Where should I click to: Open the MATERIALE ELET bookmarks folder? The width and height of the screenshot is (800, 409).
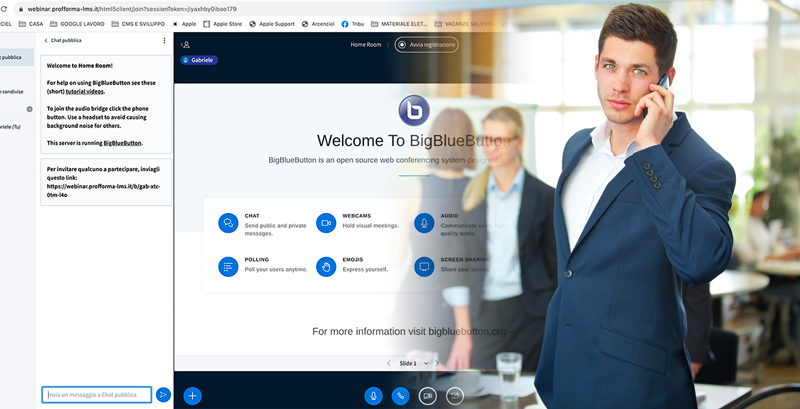coord(399,24)
